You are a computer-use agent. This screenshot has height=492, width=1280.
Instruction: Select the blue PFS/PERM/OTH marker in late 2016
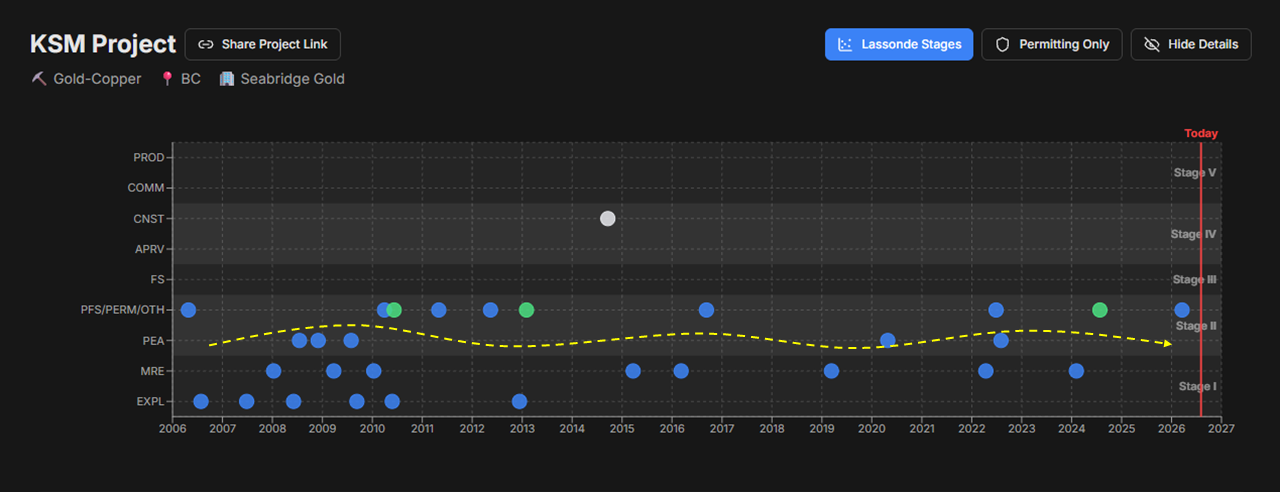click(706, 310)
